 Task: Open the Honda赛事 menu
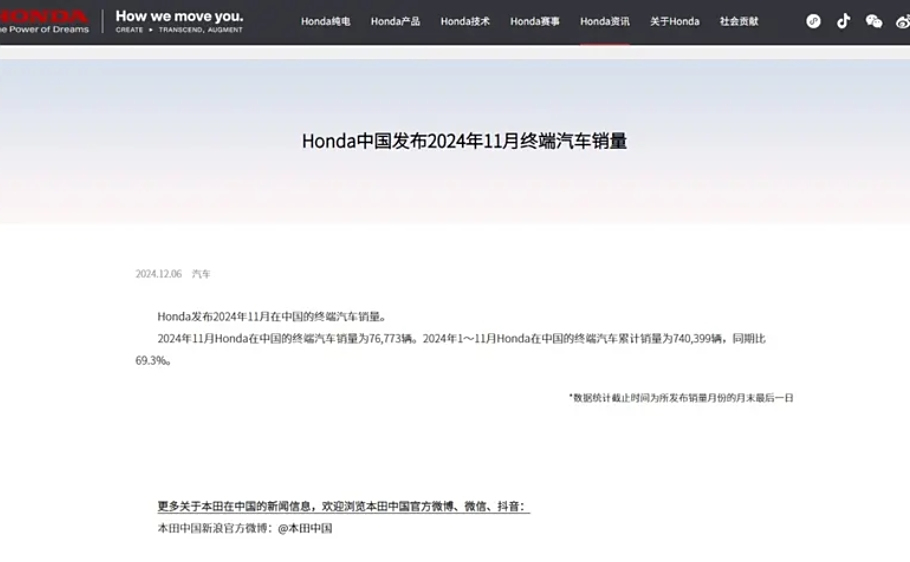pos(535,21)
